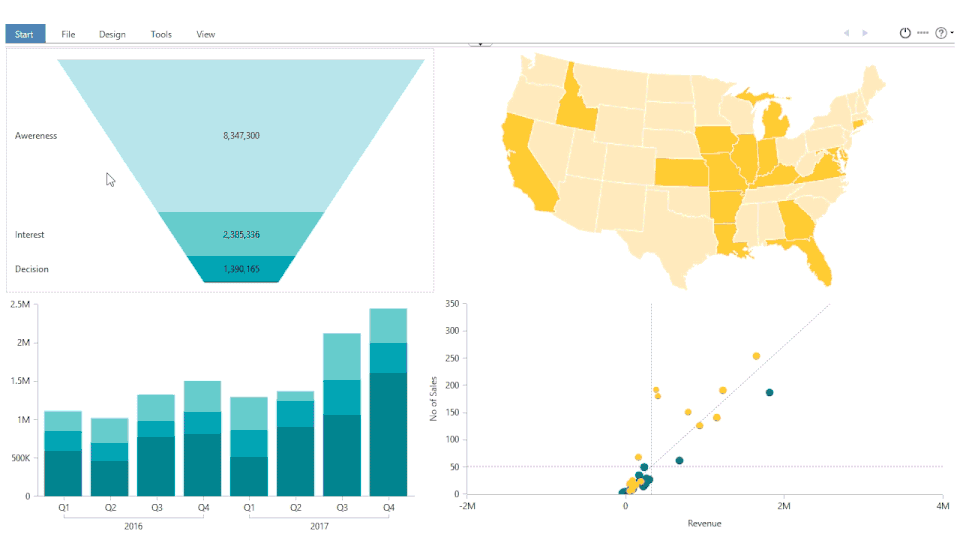Open the Design menu
This screenshot has width=960, height=540.
point(112,34)
